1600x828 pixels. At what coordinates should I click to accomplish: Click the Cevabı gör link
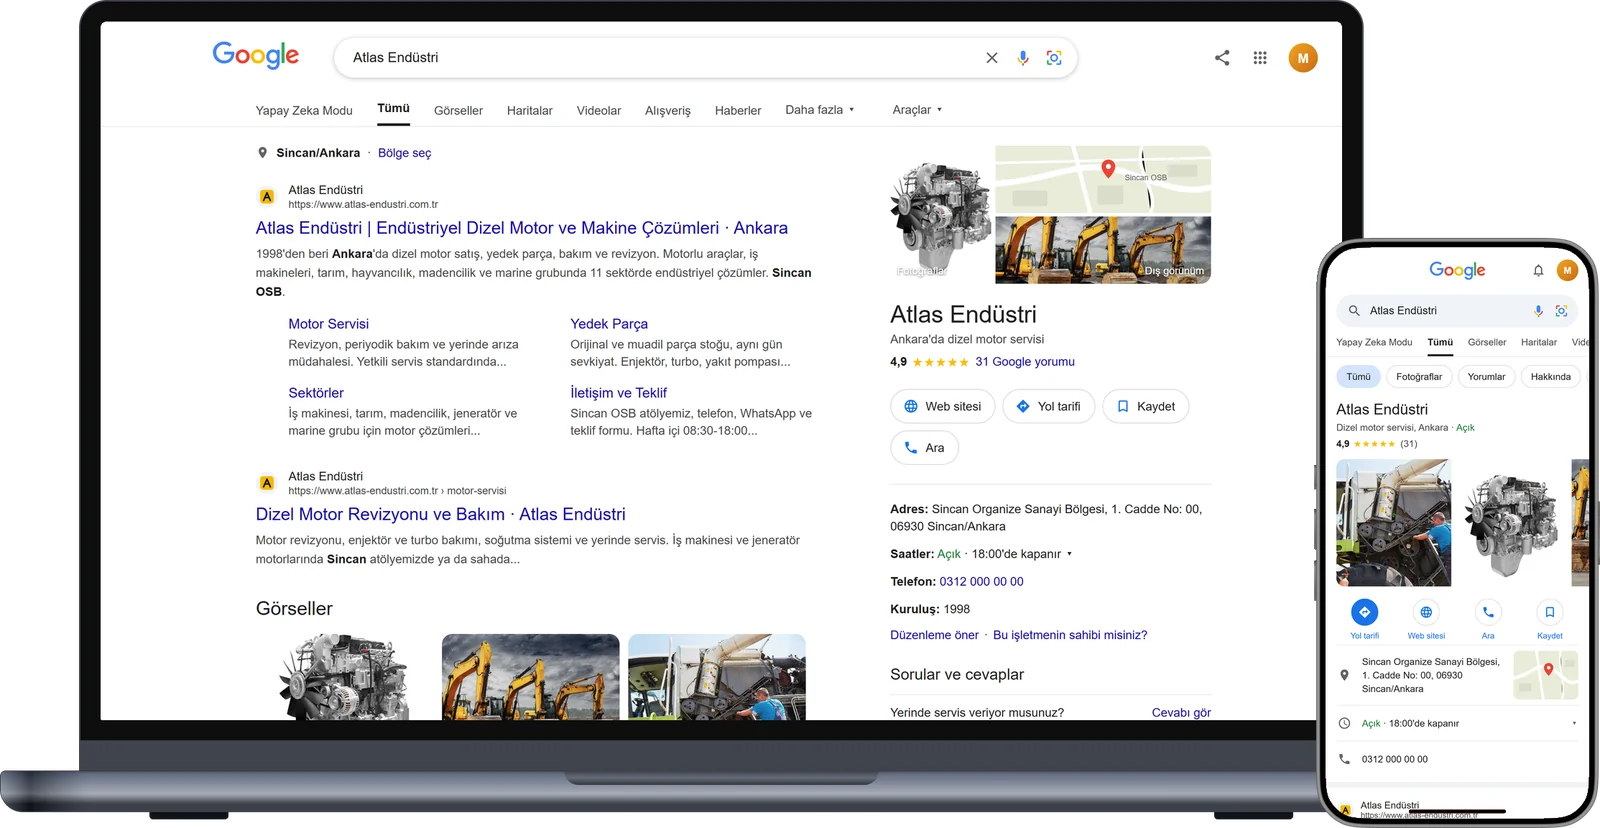(1181, 713)
